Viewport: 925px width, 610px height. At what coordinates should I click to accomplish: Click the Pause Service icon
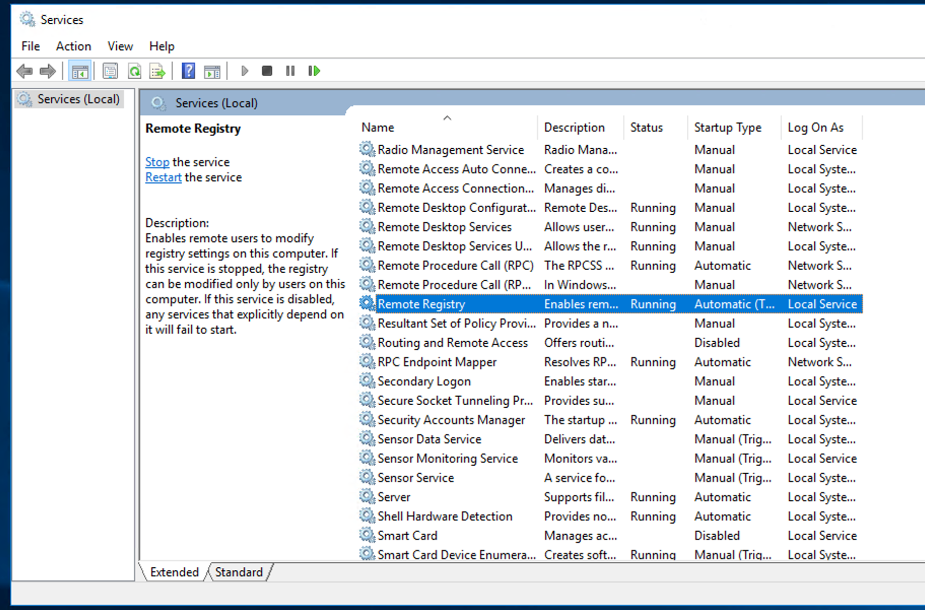tap(290, 71)
